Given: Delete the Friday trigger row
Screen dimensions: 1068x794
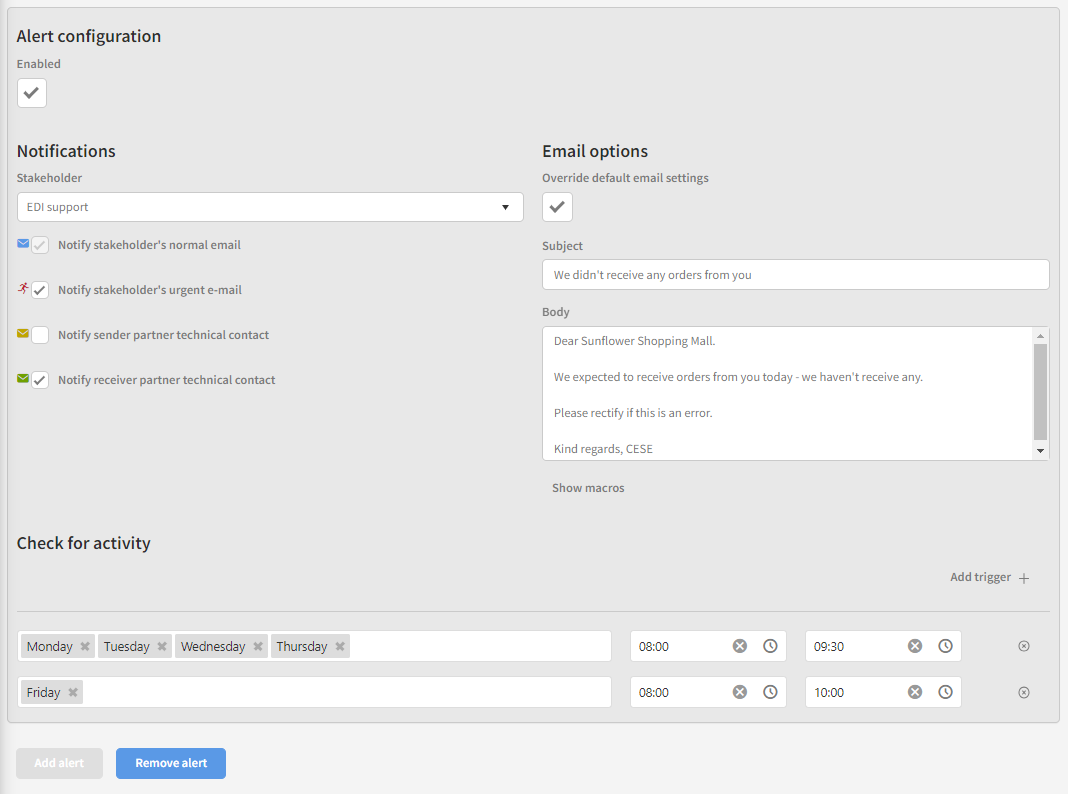Looking at the screenshot, I should point(1023,693).
